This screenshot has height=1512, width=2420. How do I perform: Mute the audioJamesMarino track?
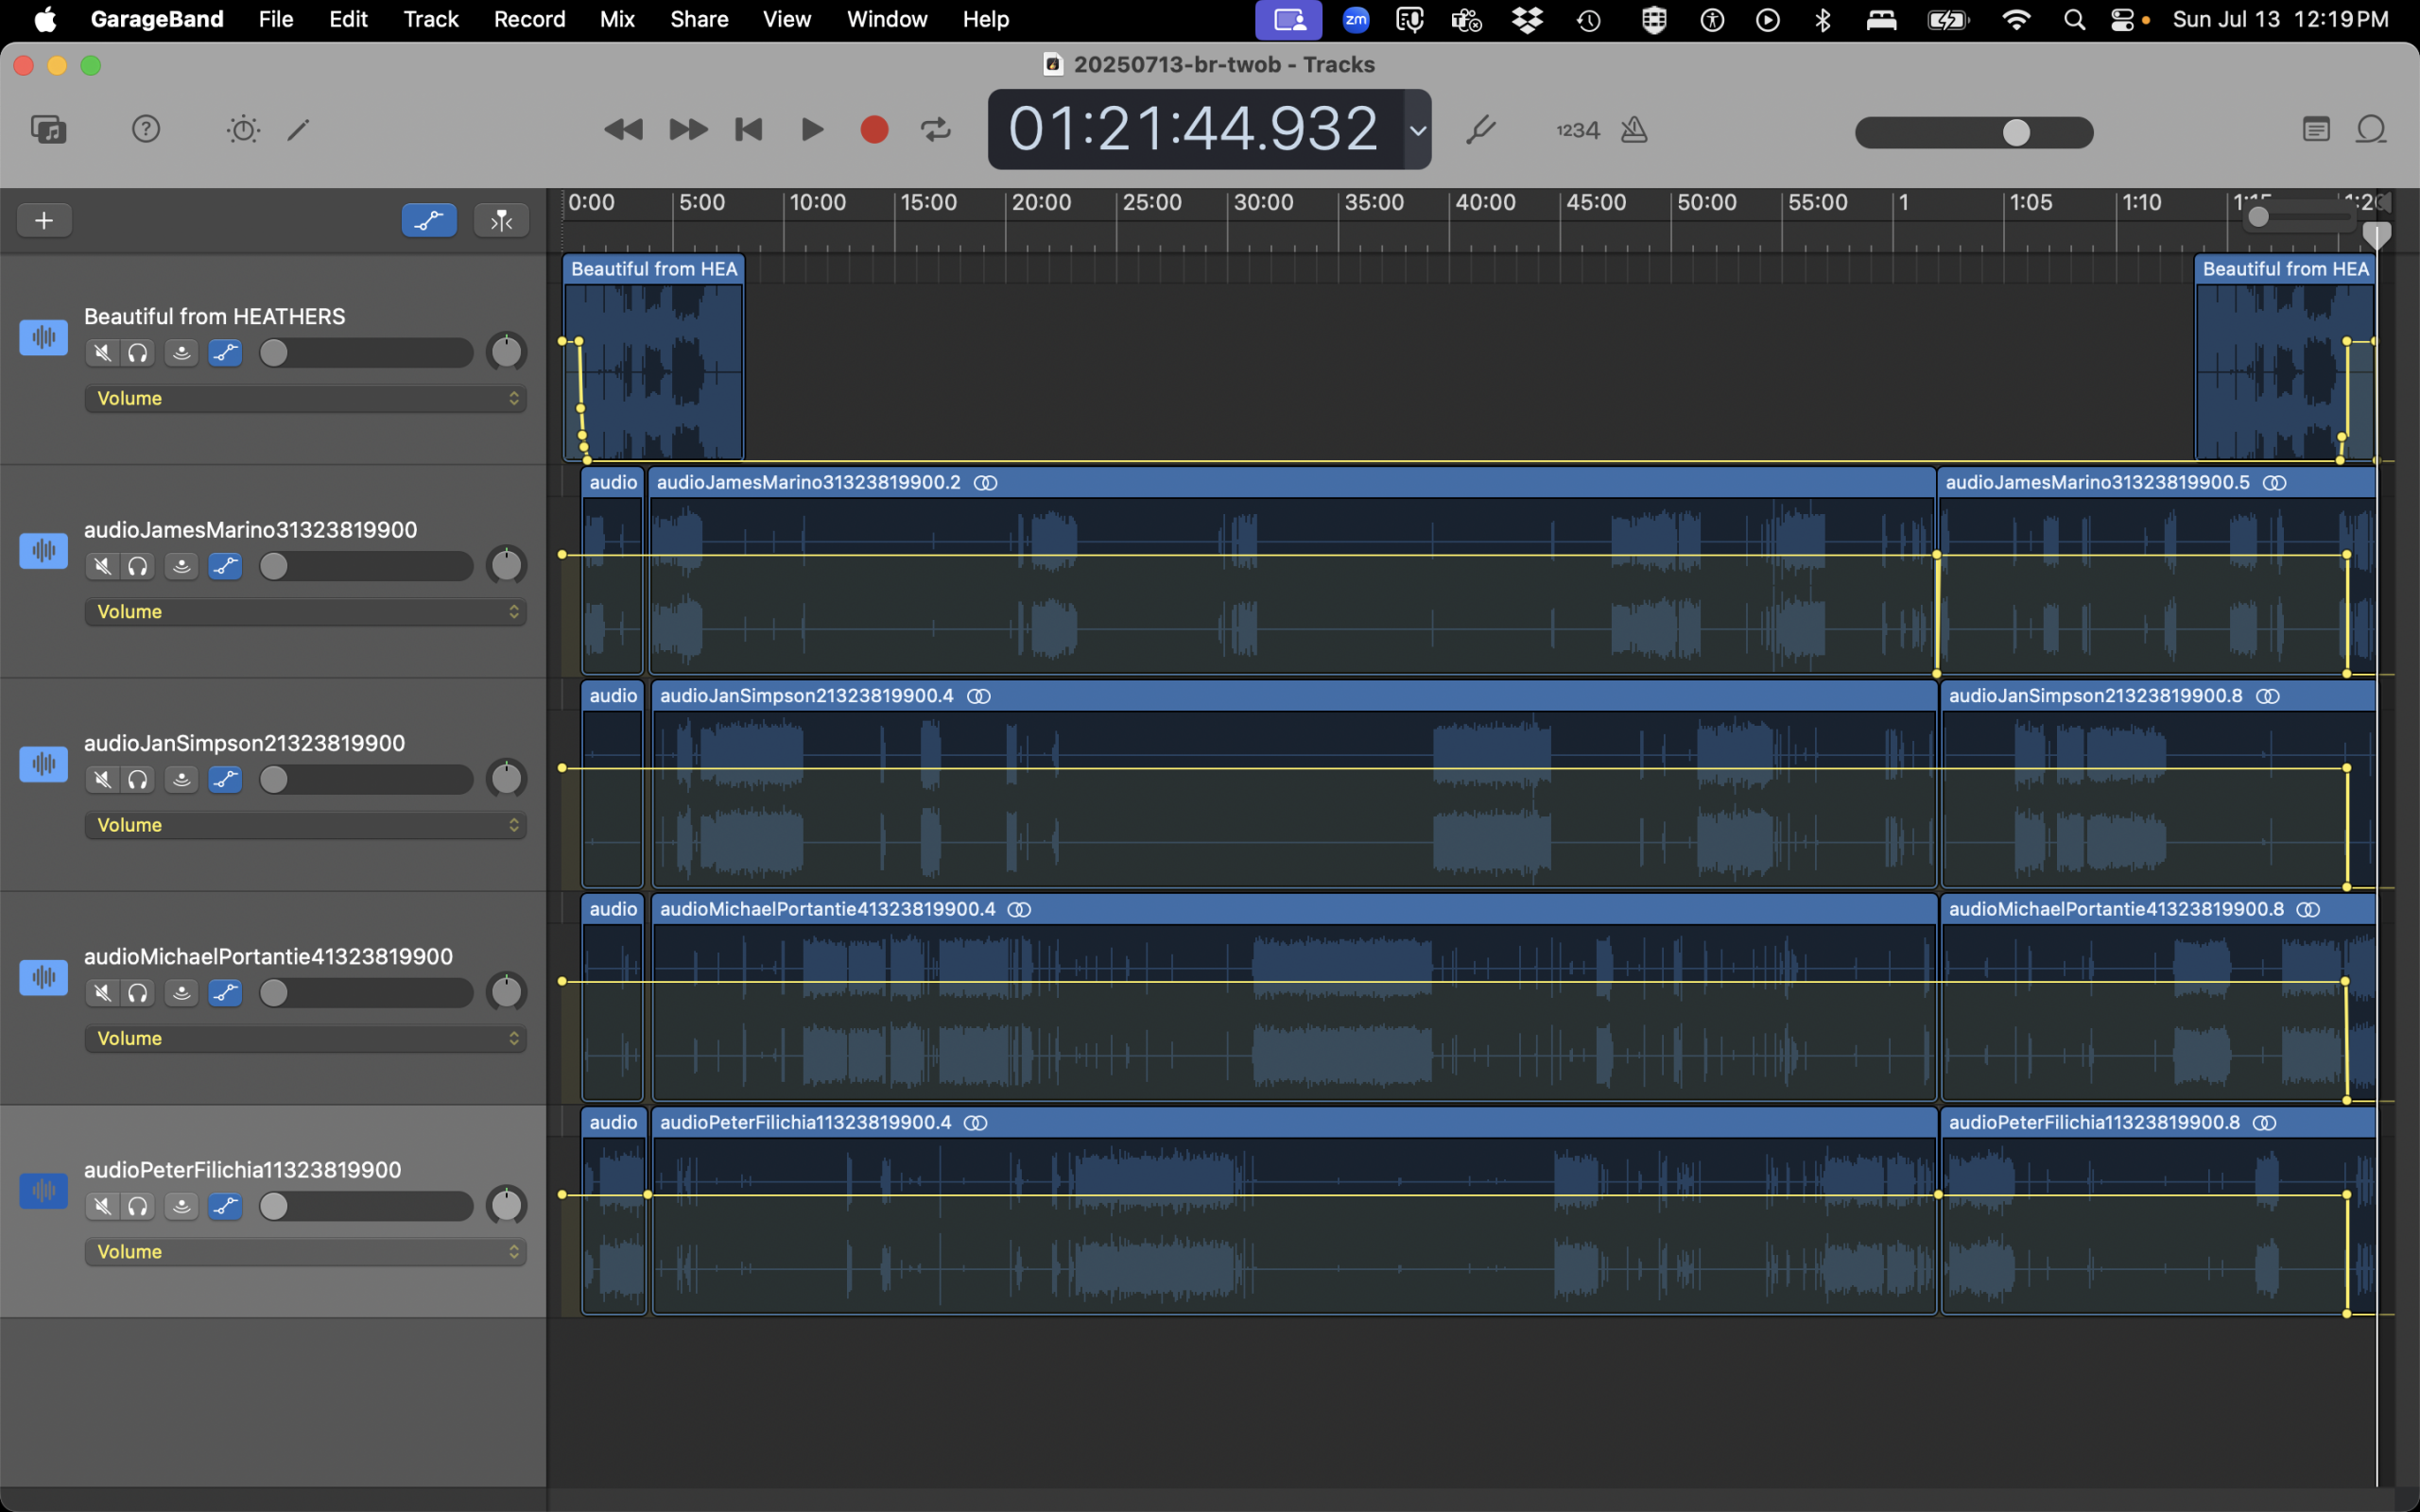click(x=102, y=566)
